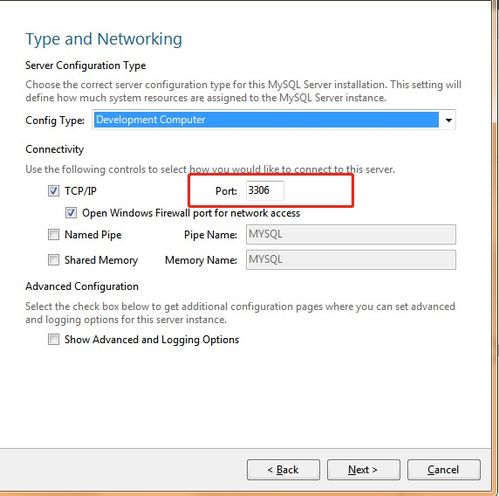Image resolution: width=499 pixels, height=496 pixels.
Task: Click the Shared Memory label
Action: pos(101,260)
